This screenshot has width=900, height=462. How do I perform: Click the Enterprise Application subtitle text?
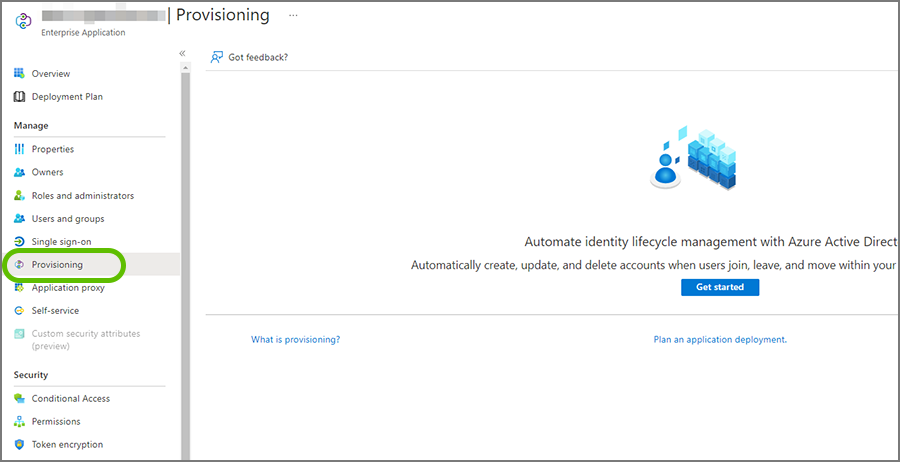83,33
